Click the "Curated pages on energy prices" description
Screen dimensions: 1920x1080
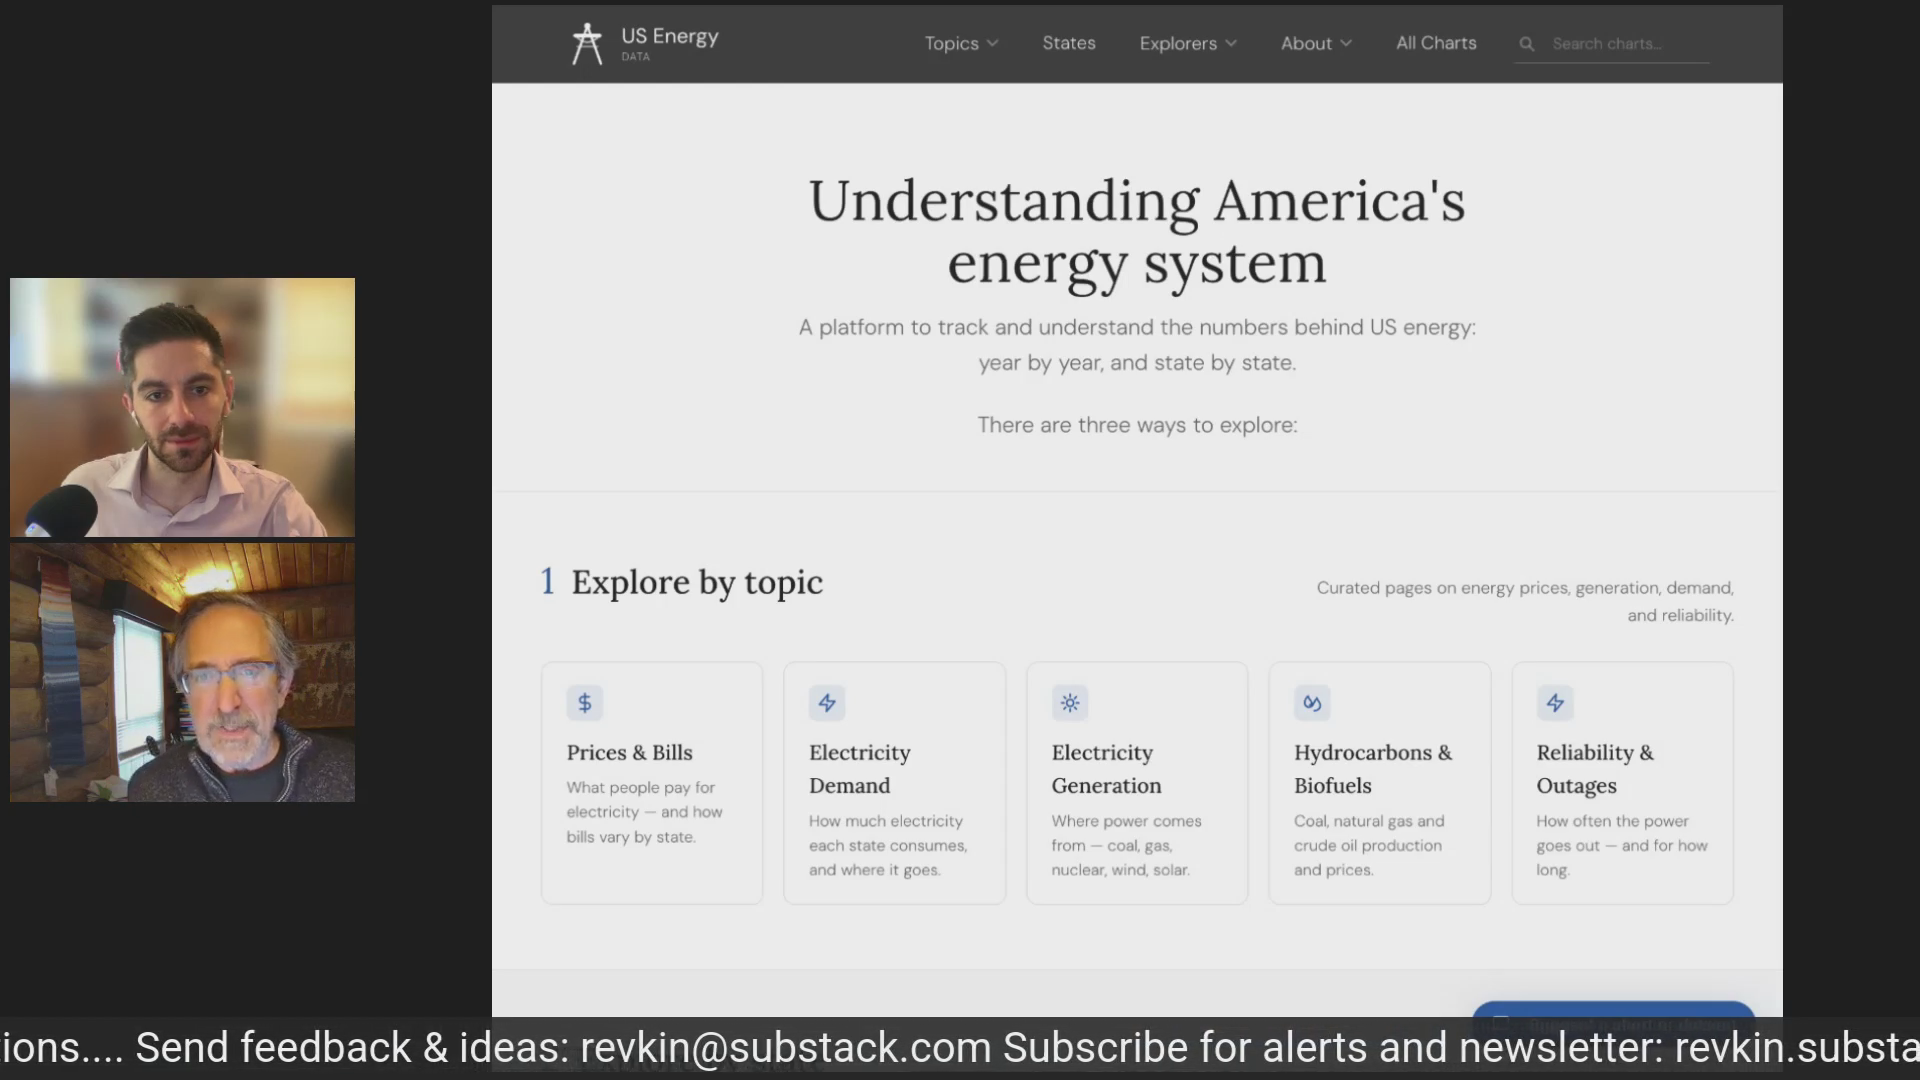pos(1525,601)
